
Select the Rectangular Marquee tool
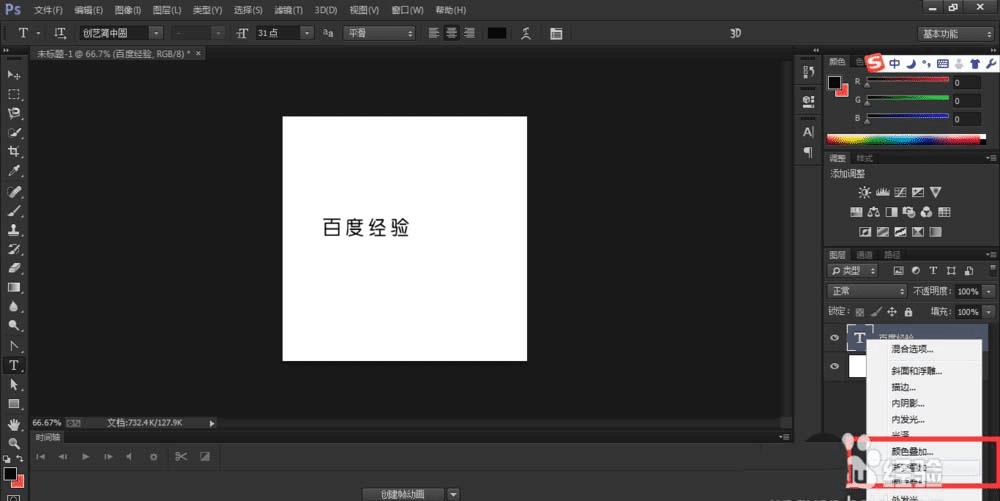pos(13,94)
